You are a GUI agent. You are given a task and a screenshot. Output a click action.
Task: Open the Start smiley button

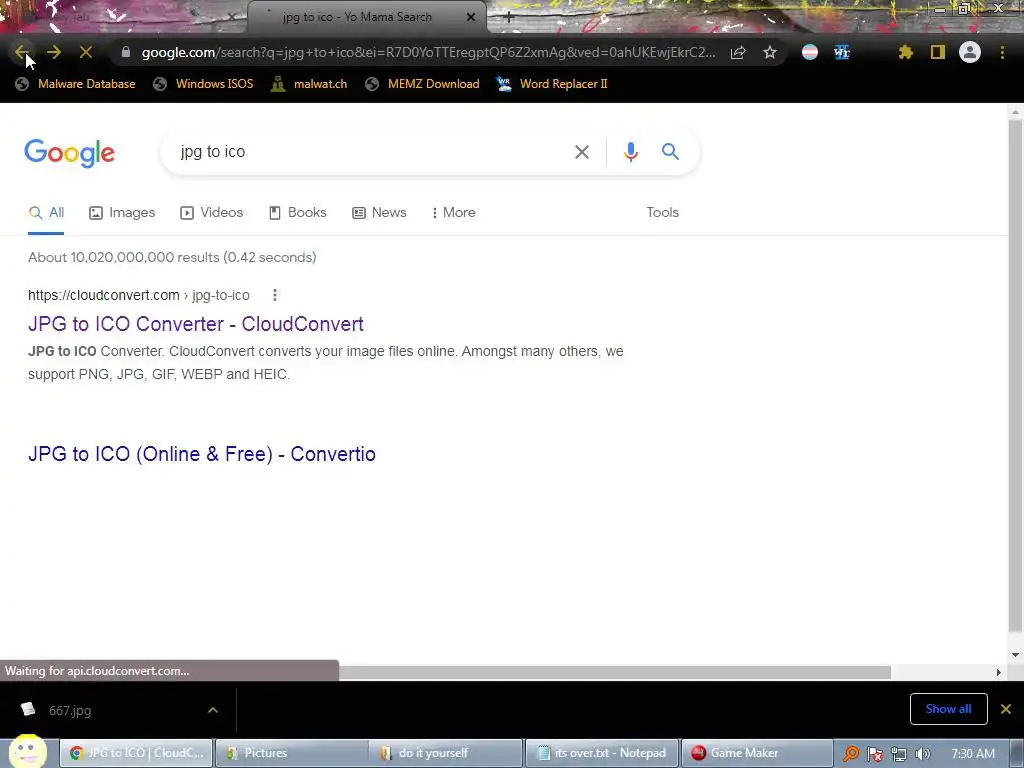click(27, 752)
